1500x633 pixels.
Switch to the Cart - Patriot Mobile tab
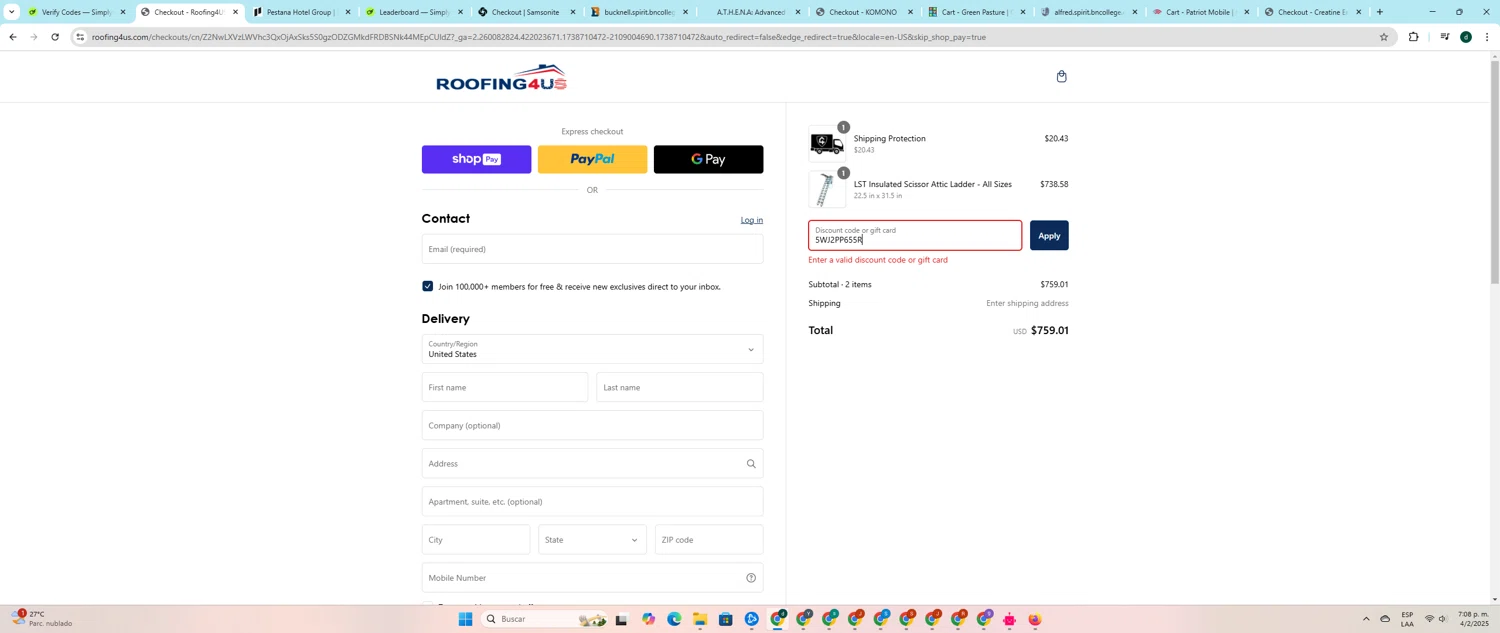1199,12
